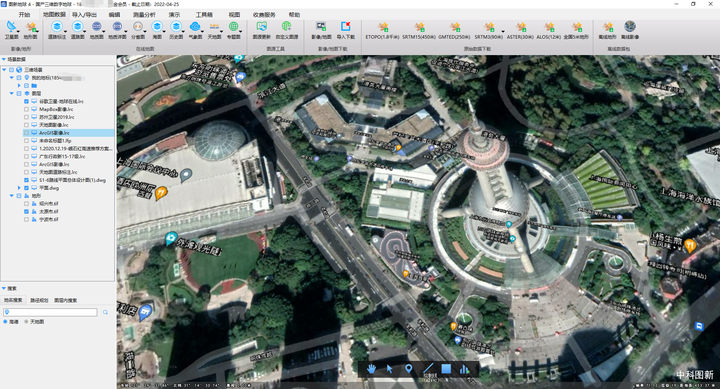The height and width of the screenshot is (389, 720).
Task: Uncheck the S1-6路线平面总体设计图(1).dwg checkbox
Action: [26, 180]
